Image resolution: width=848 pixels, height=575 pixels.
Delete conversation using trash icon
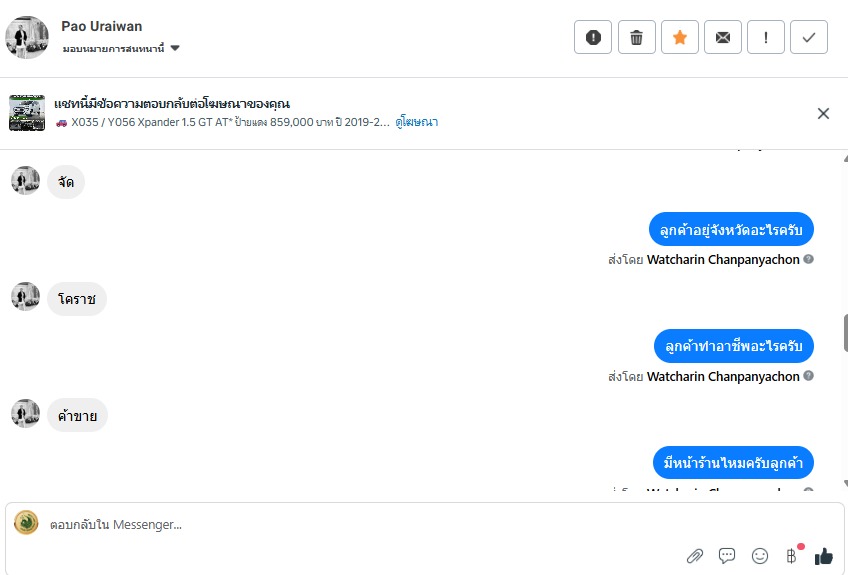point(636,37)
